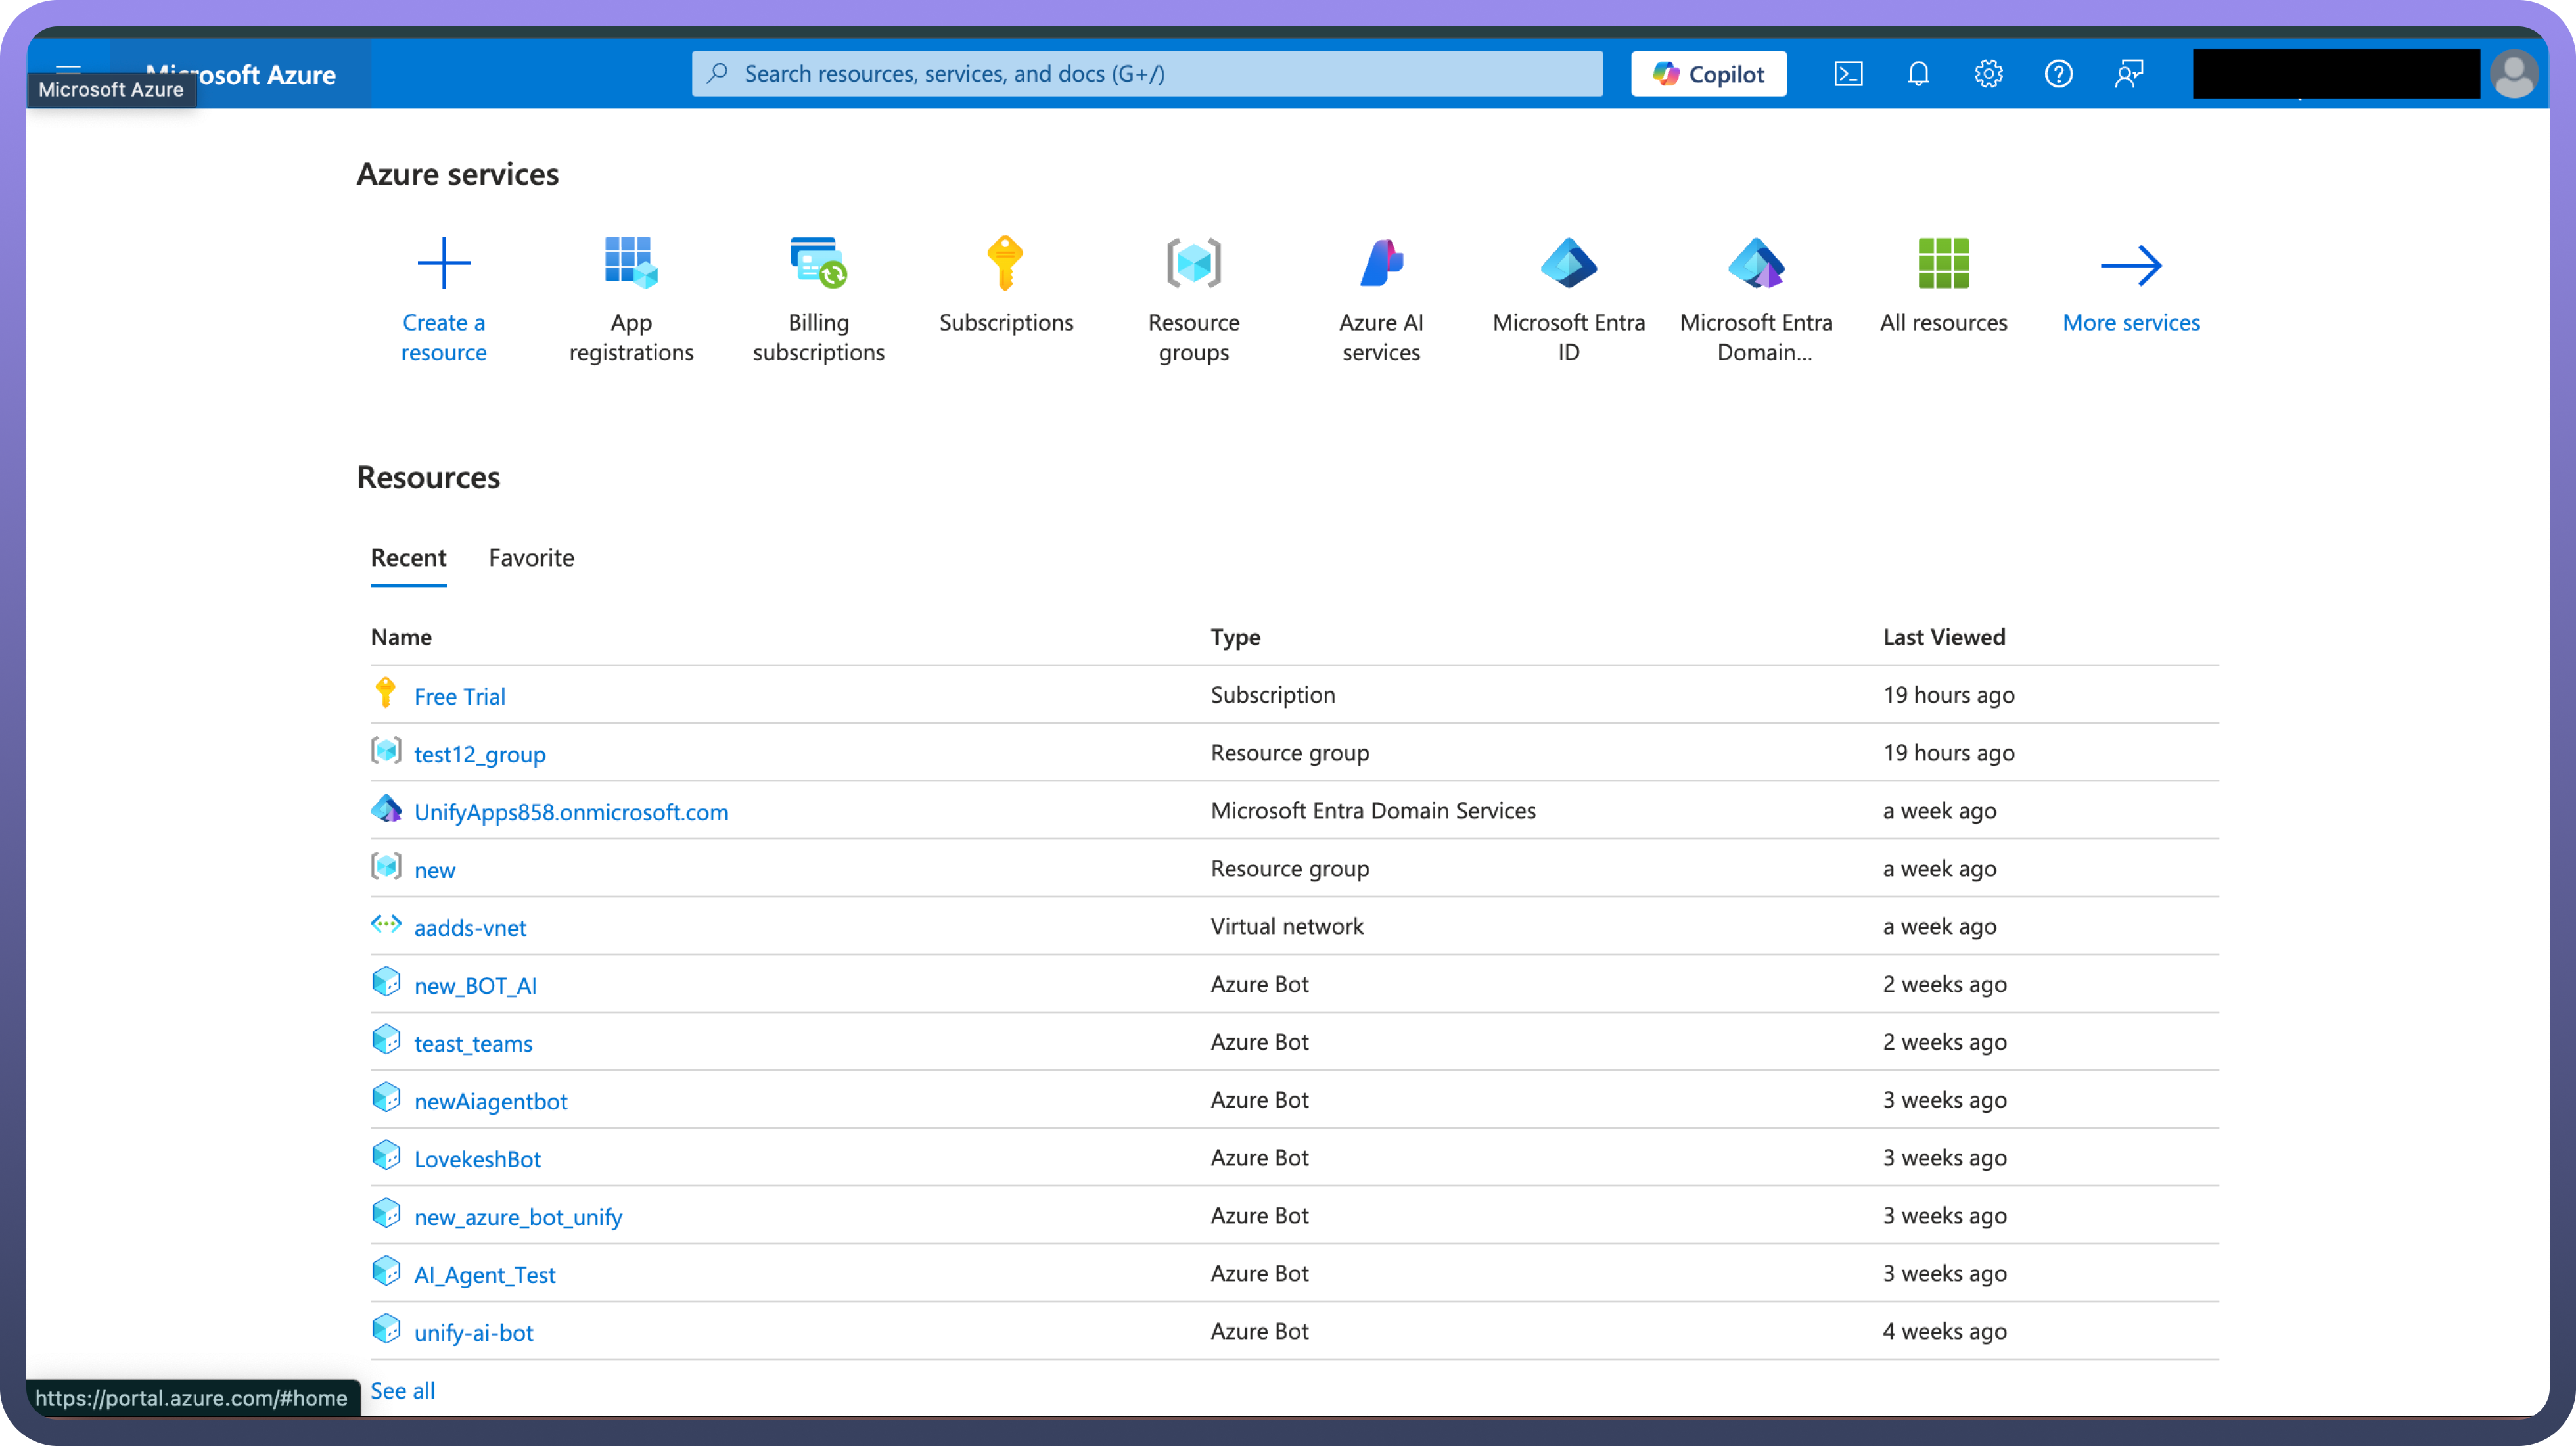The image size is (2576, 1446).
Task: Open All resources grid icon
Action: [1943, 263]
